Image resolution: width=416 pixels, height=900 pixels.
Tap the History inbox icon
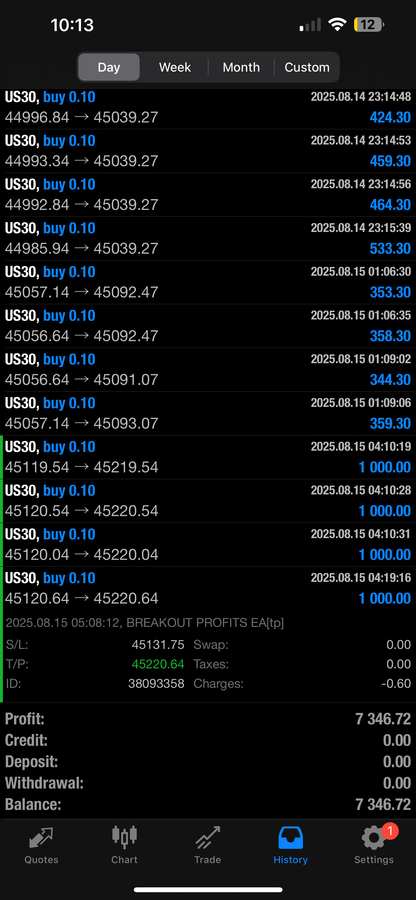coord(290,838)
